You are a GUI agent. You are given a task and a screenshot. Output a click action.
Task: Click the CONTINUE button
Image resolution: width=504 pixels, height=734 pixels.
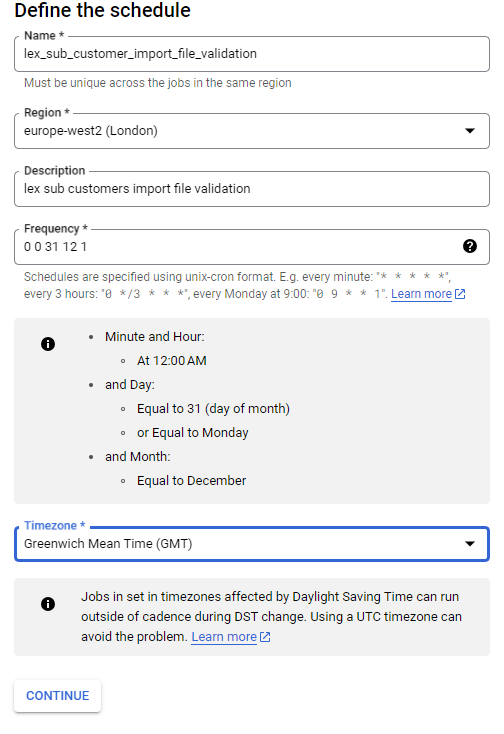tap(58, 696)
